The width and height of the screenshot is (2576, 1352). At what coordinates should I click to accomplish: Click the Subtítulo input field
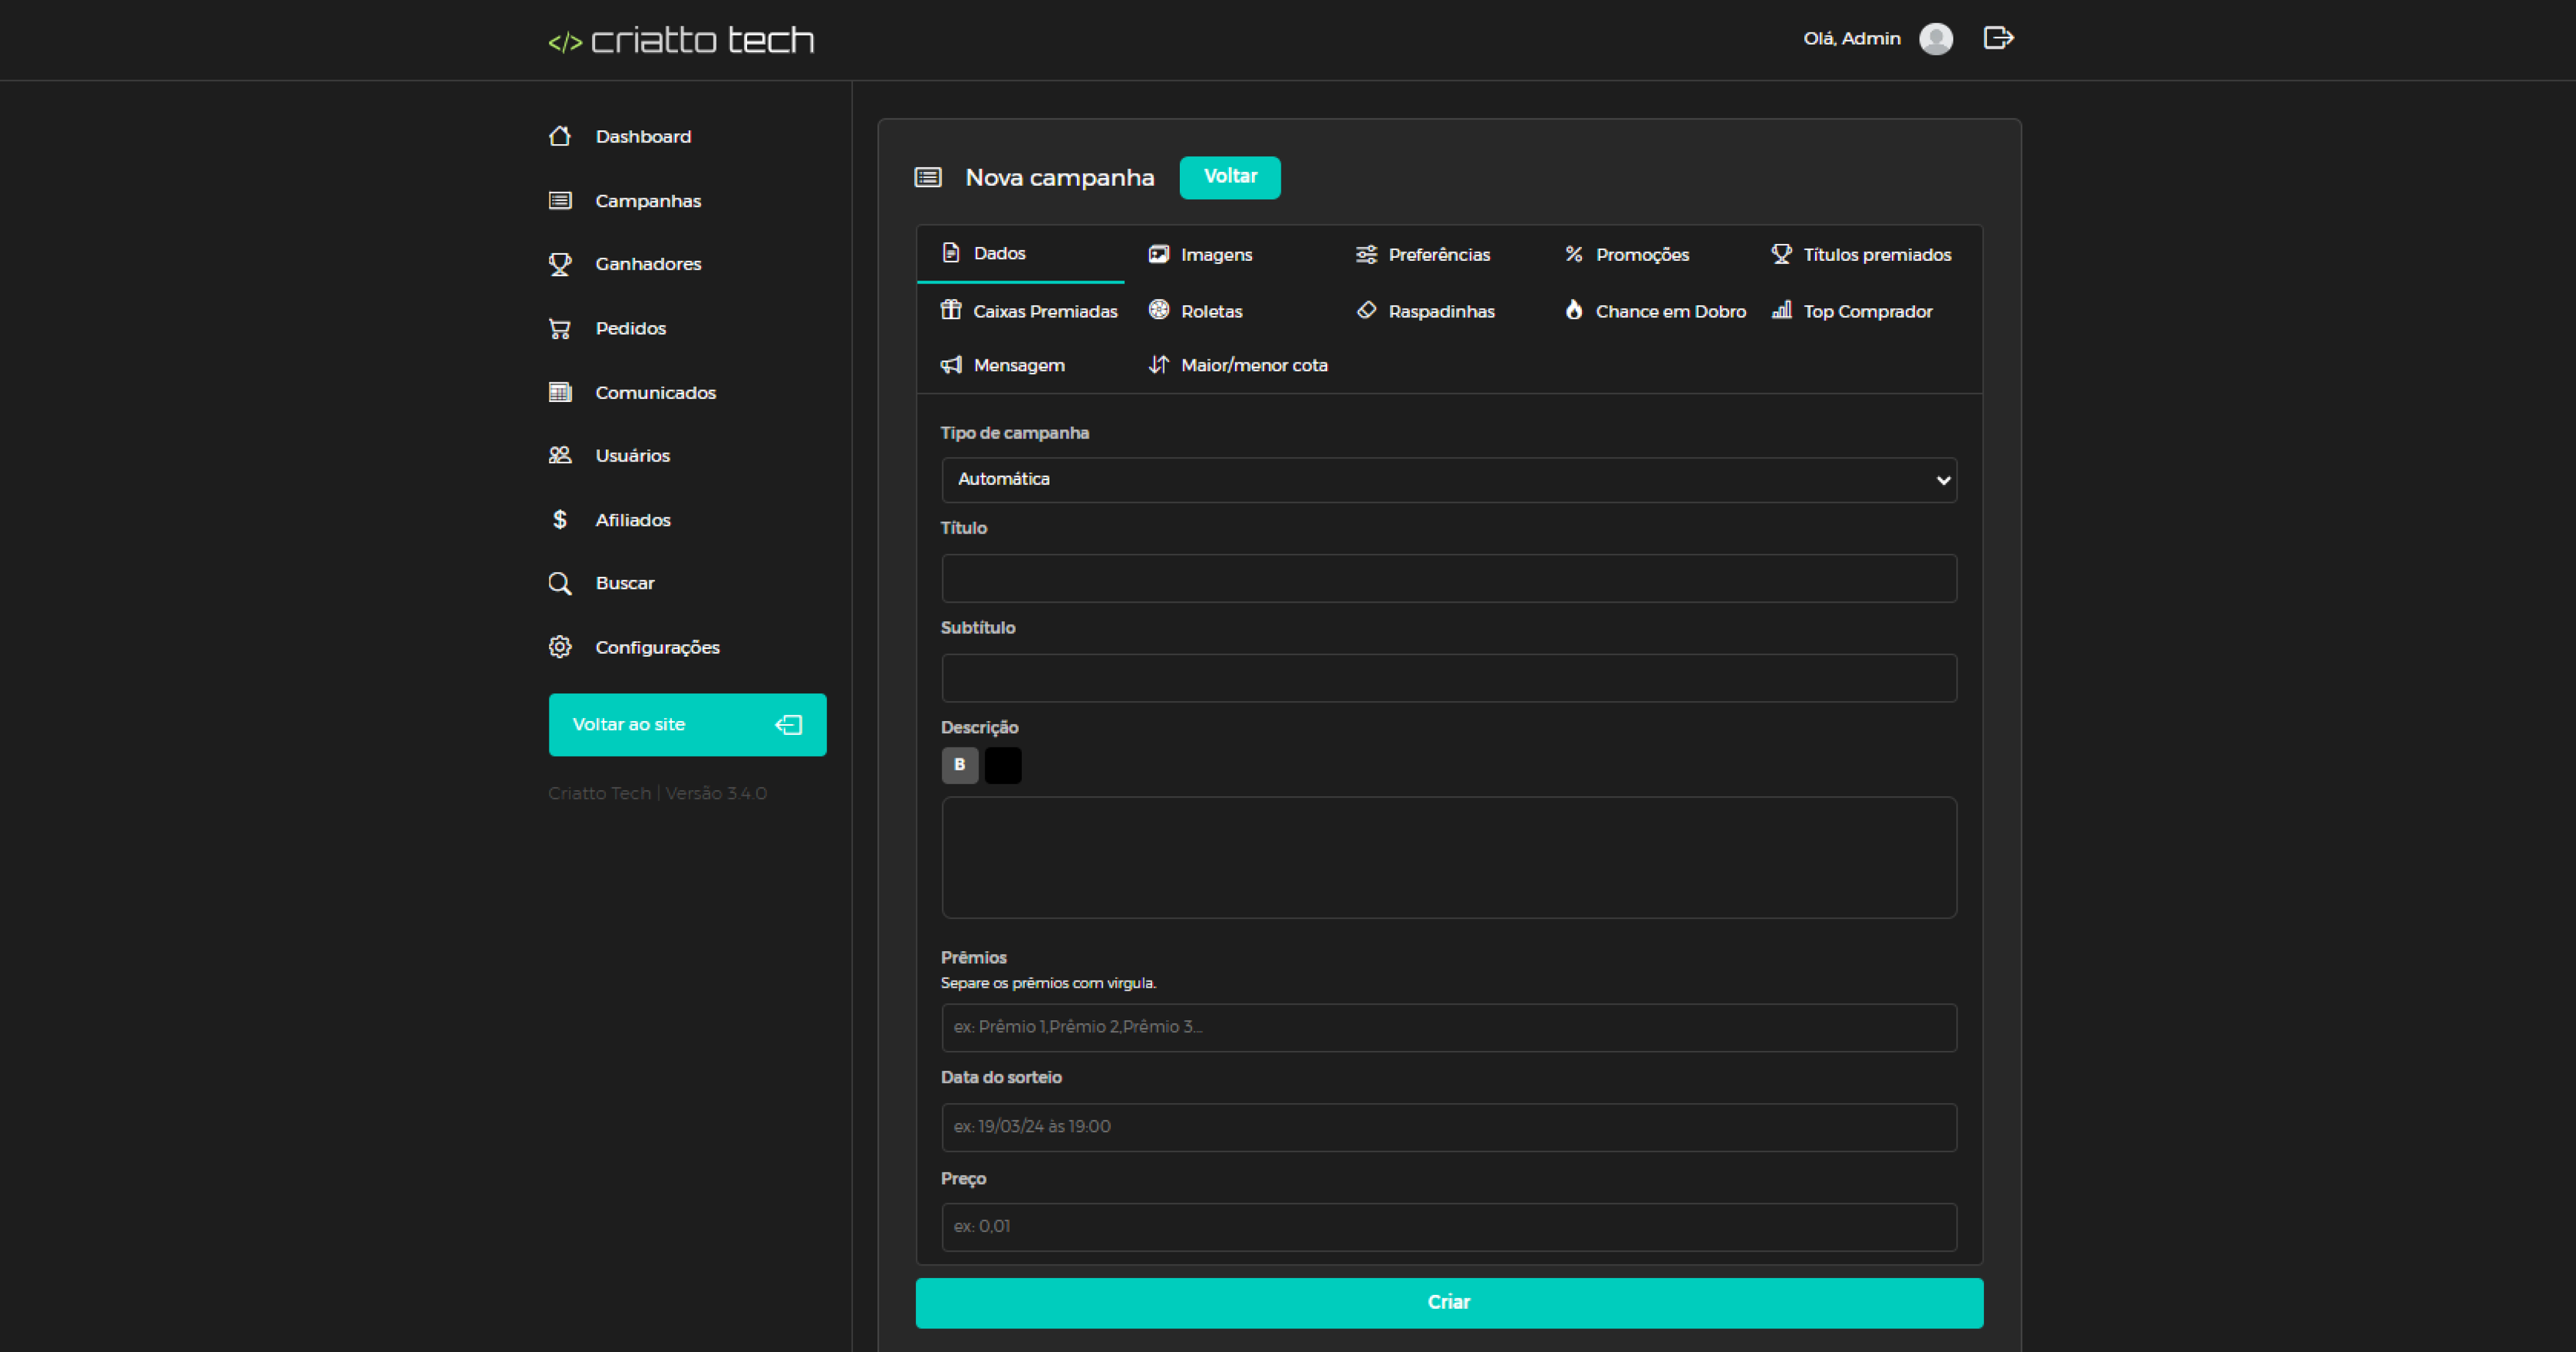pos(1449,678)
